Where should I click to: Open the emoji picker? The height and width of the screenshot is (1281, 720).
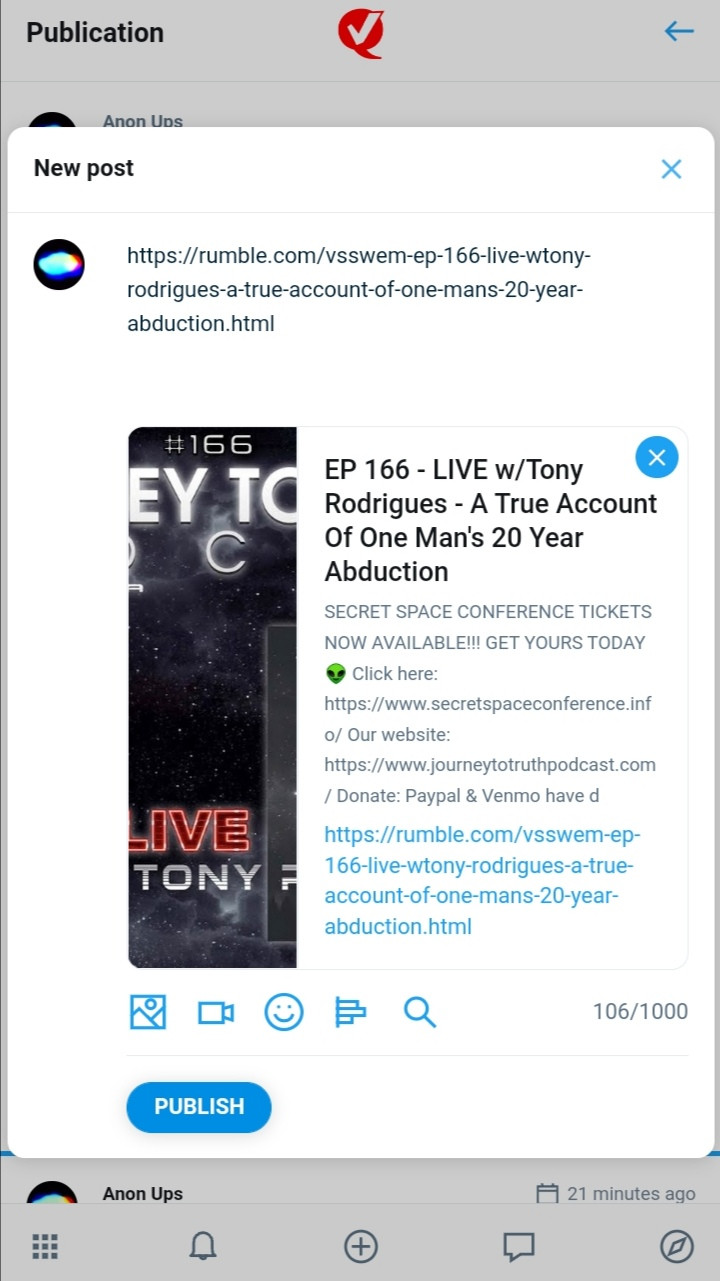click(x=283, y=1013)
